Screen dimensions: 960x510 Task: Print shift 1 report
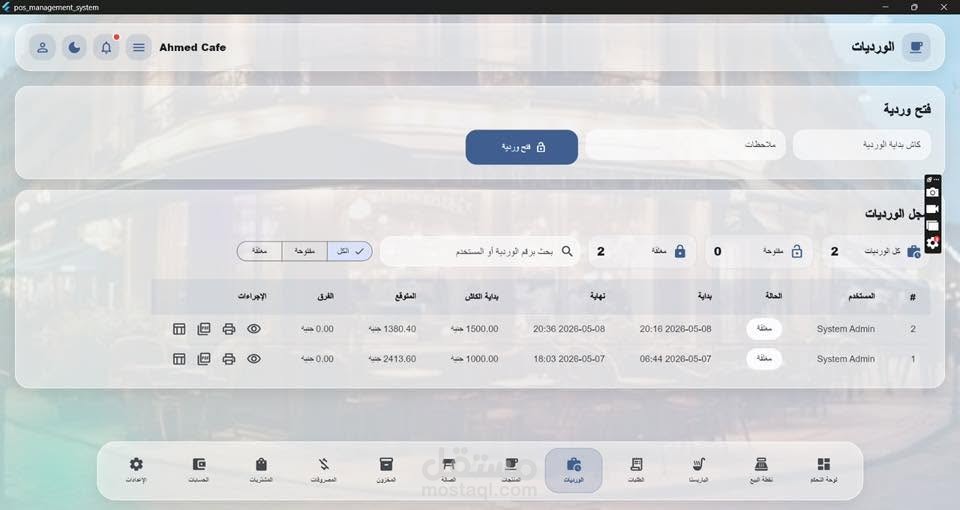click(229, 359)
